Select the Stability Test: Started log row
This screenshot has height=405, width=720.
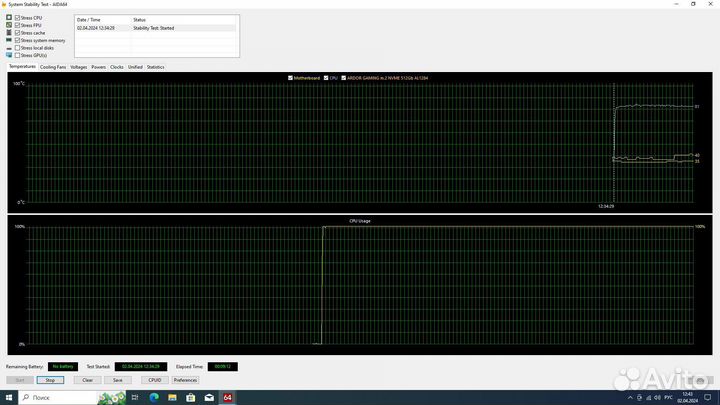(156, 28)
